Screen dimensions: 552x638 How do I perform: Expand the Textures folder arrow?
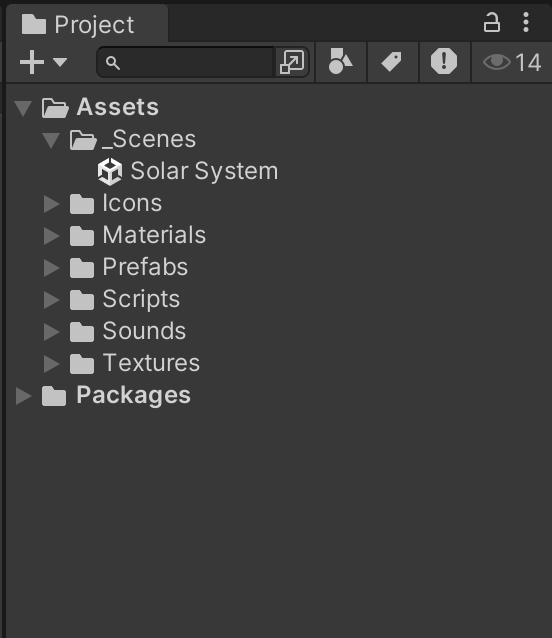(x=52, y=364)
